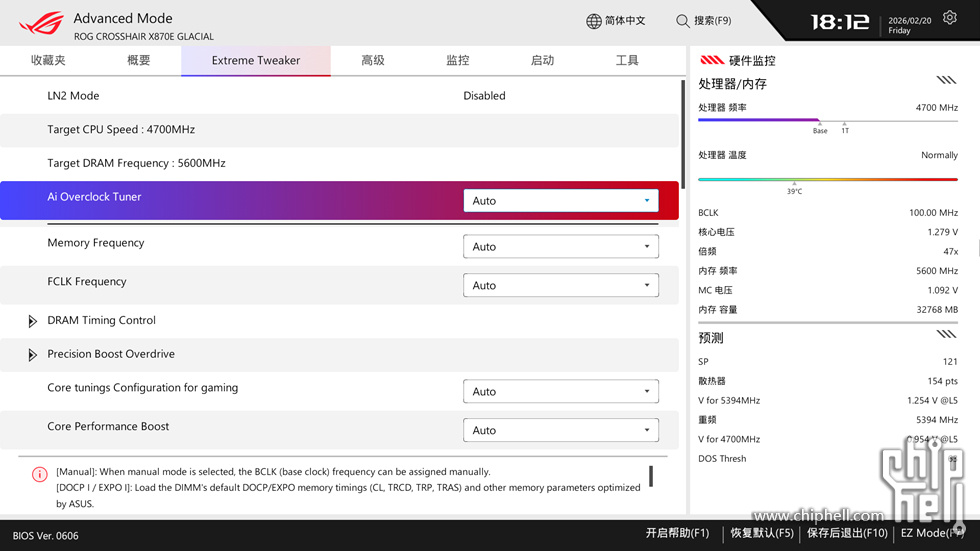
Task: Click the info icon beside help text
Action: (x=39, y=475)
